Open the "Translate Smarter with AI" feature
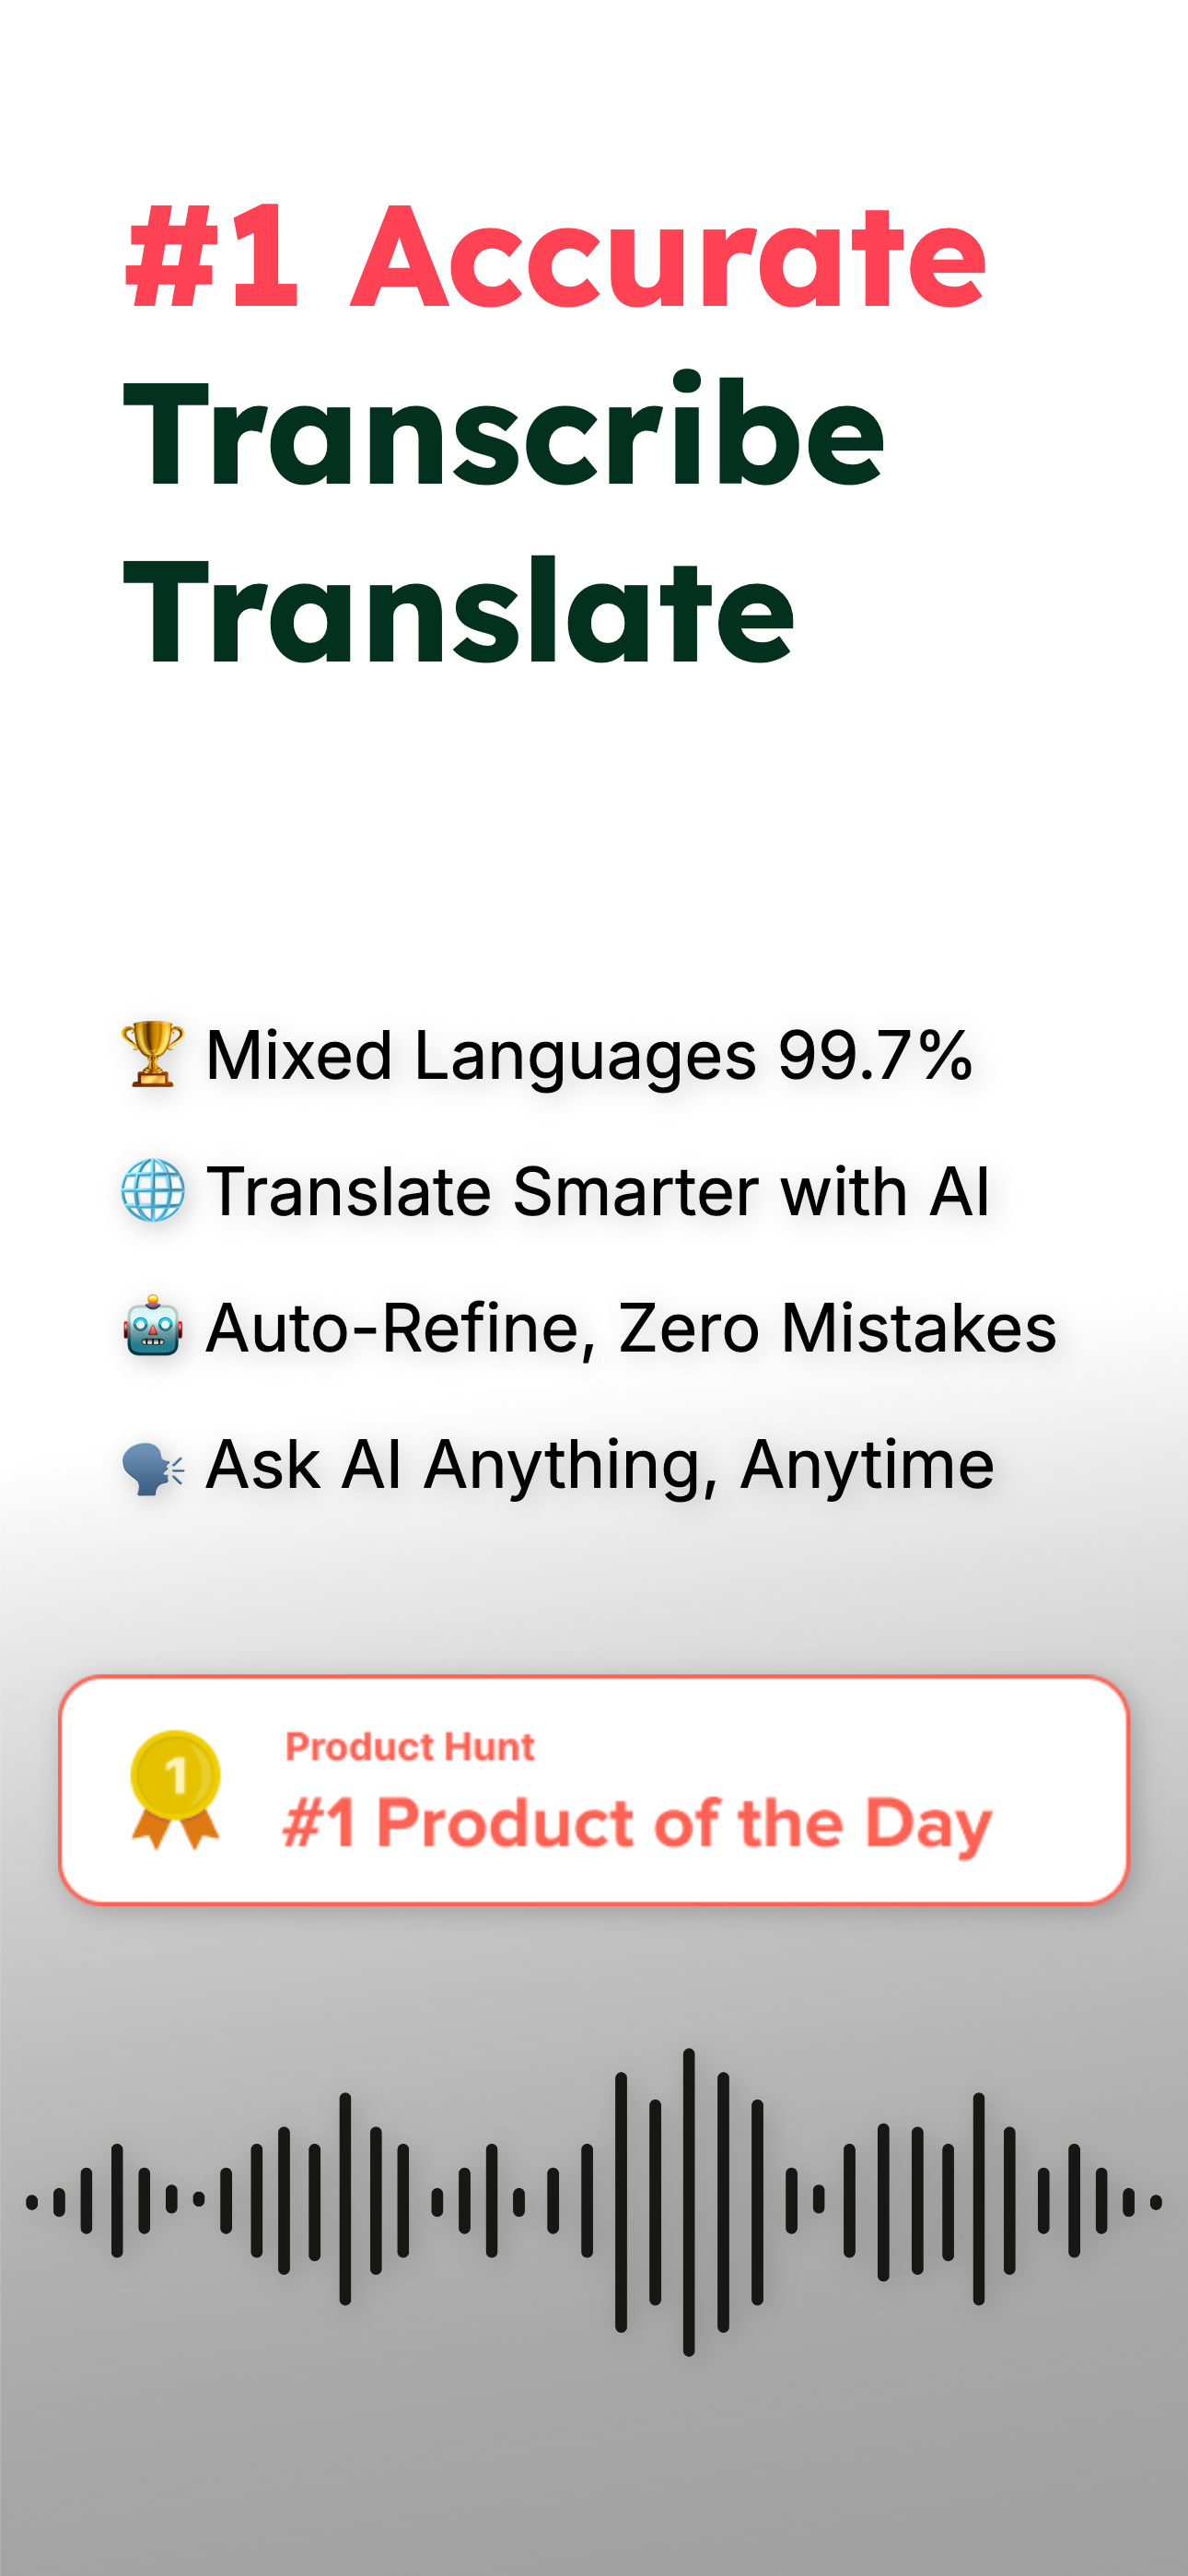This screenshot has width=1188, height=2576. (x=597, y=1192)
